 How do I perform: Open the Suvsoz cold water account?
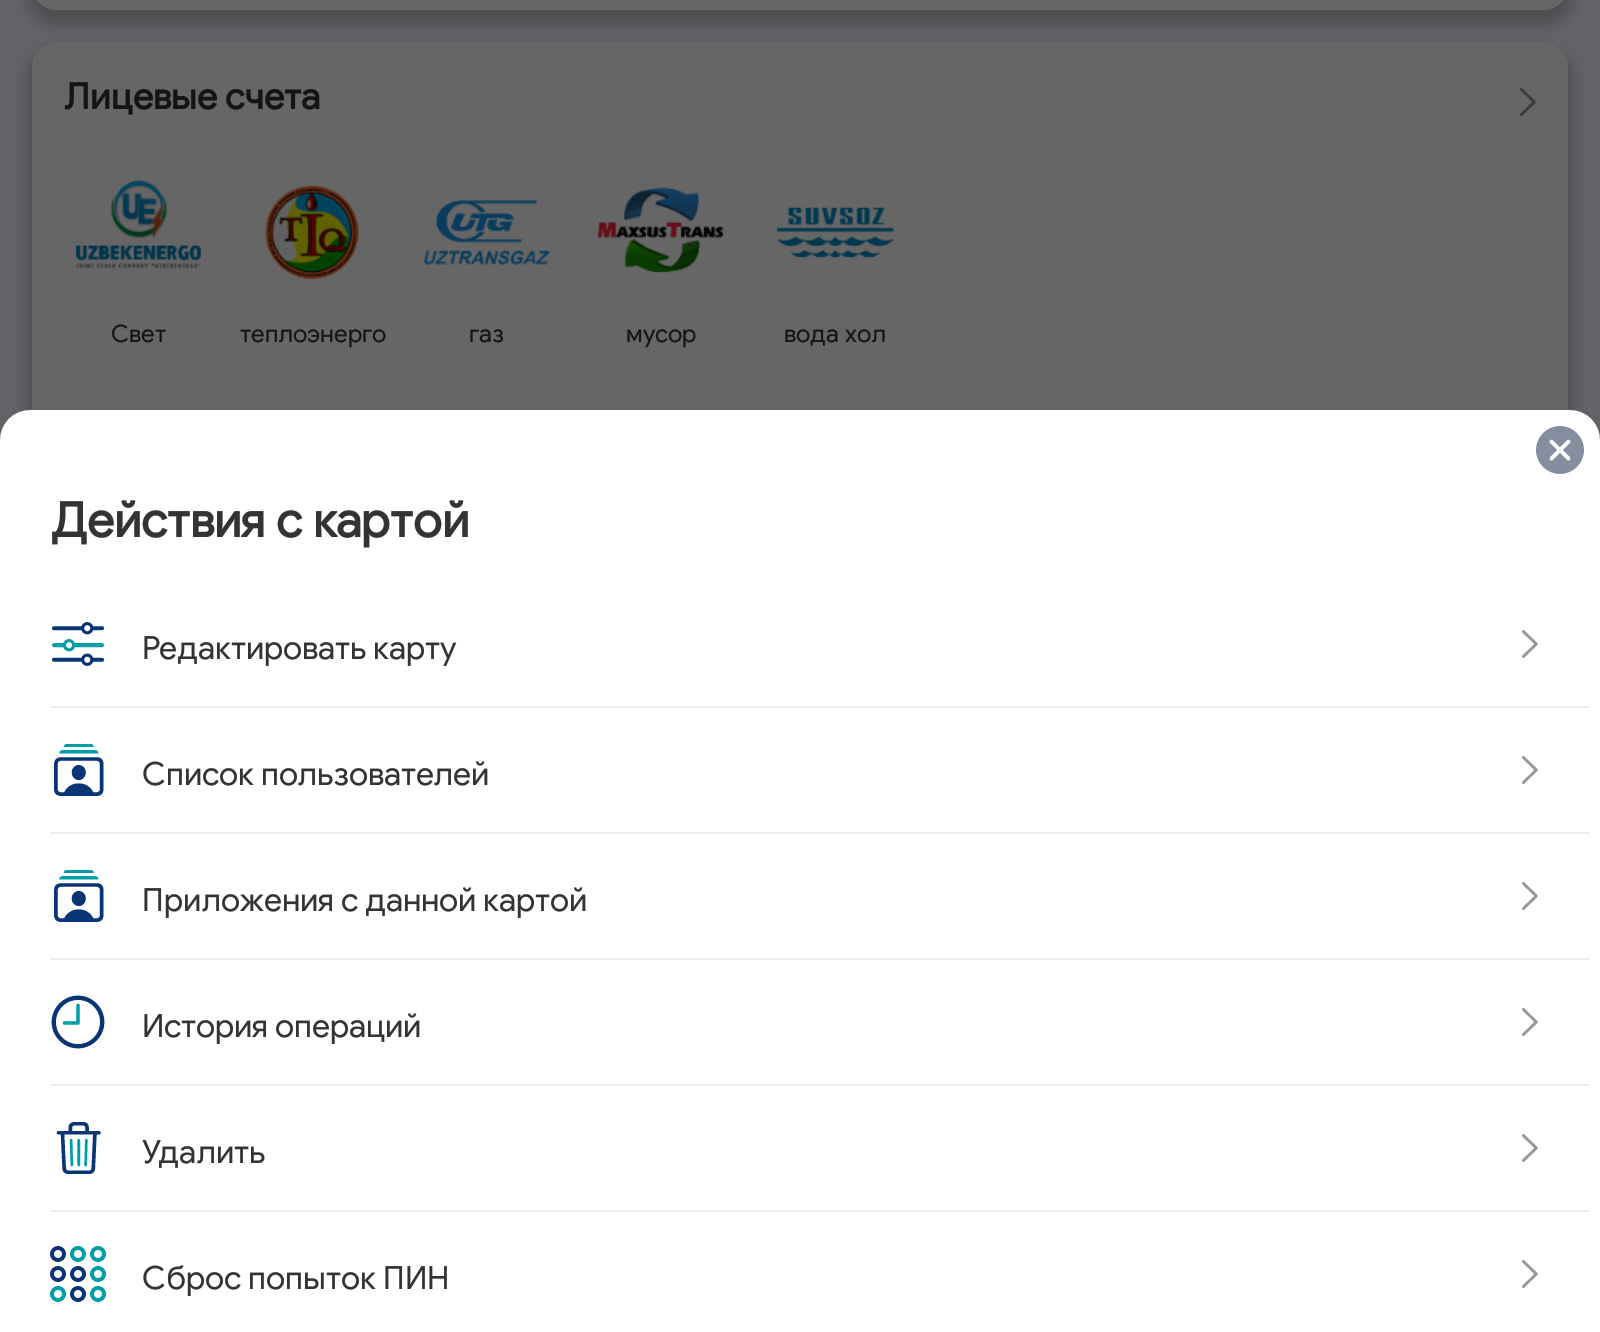[835, 231]
